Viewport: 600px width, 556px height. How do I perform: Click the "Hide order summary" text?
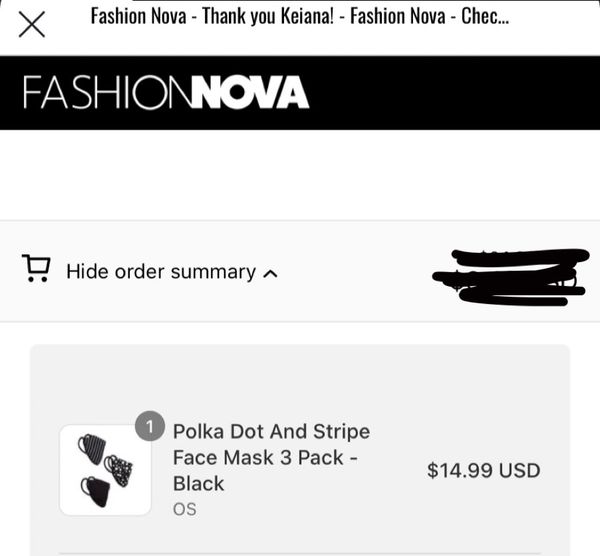coord(160,271)
